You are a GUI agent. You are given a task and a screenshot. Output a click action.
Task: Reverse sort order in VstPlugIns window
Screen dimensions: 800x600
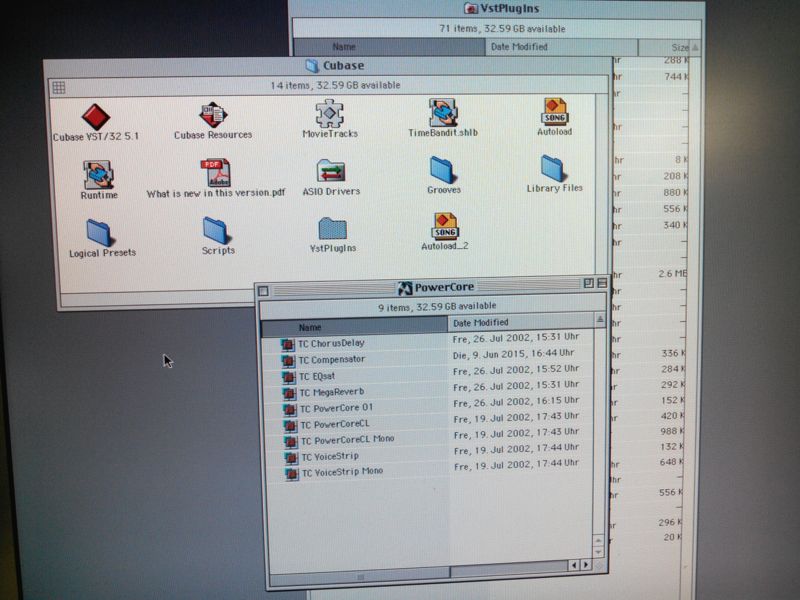coord(695,47)
